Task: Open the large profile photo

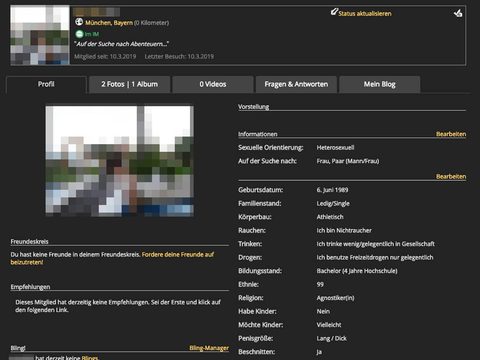Action: (120, 161)
